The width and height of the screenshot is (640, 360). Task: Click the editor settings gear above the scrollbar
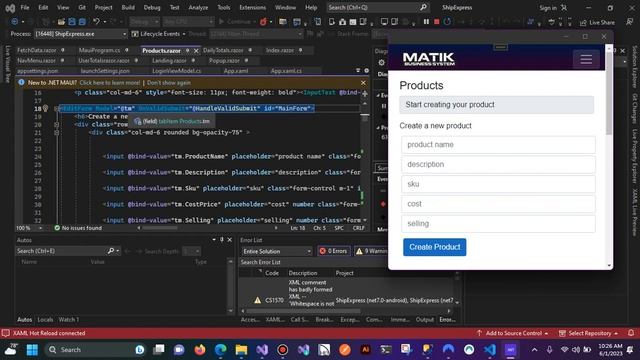click(366, 71)
